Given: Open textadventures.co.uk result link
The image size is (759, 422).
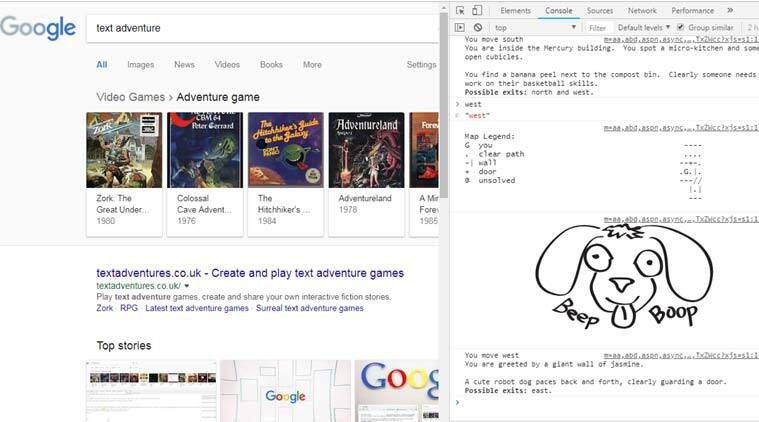Looking at the screenshot, I should (x=250, y=273).
